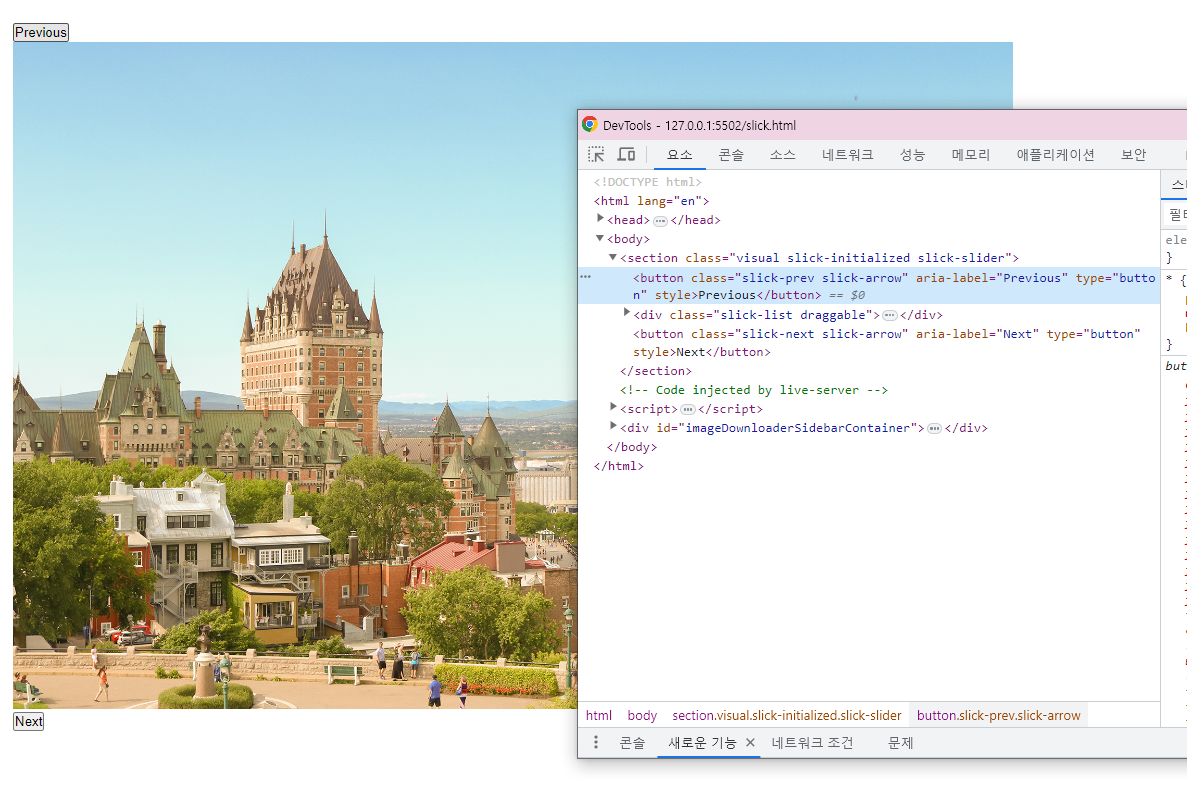This screenshot has width=1187, height=789.
Task: Click button.slick-prev.slick-arrow breadcrumb
Action: [x=999, y=716]
